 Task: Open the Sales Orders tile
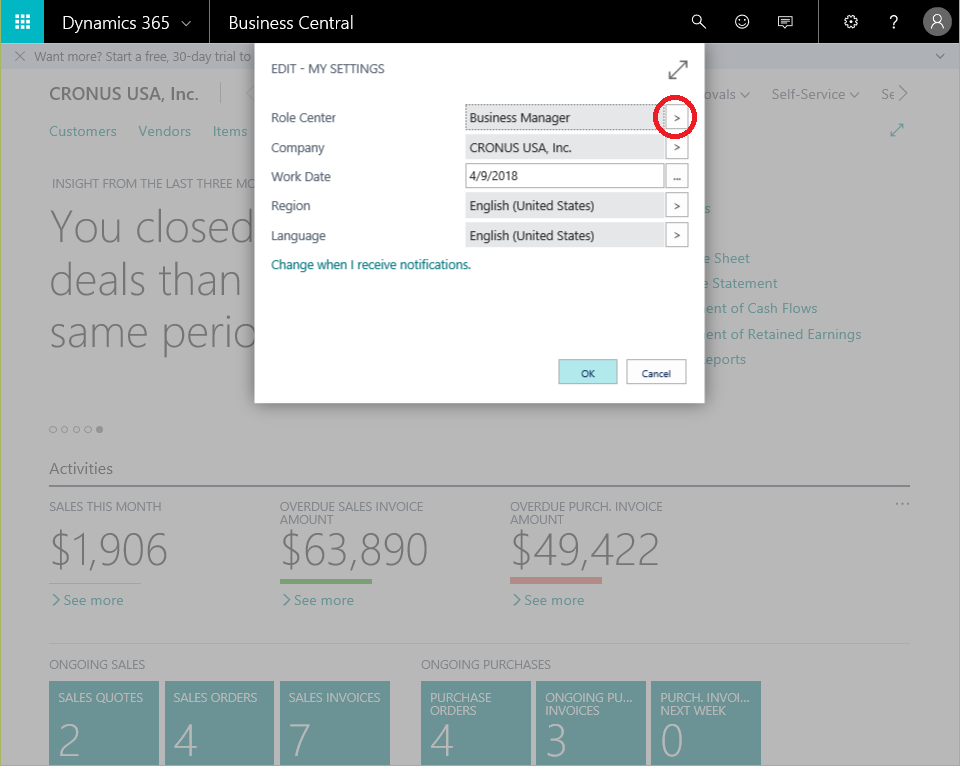(x=219, y=723)
